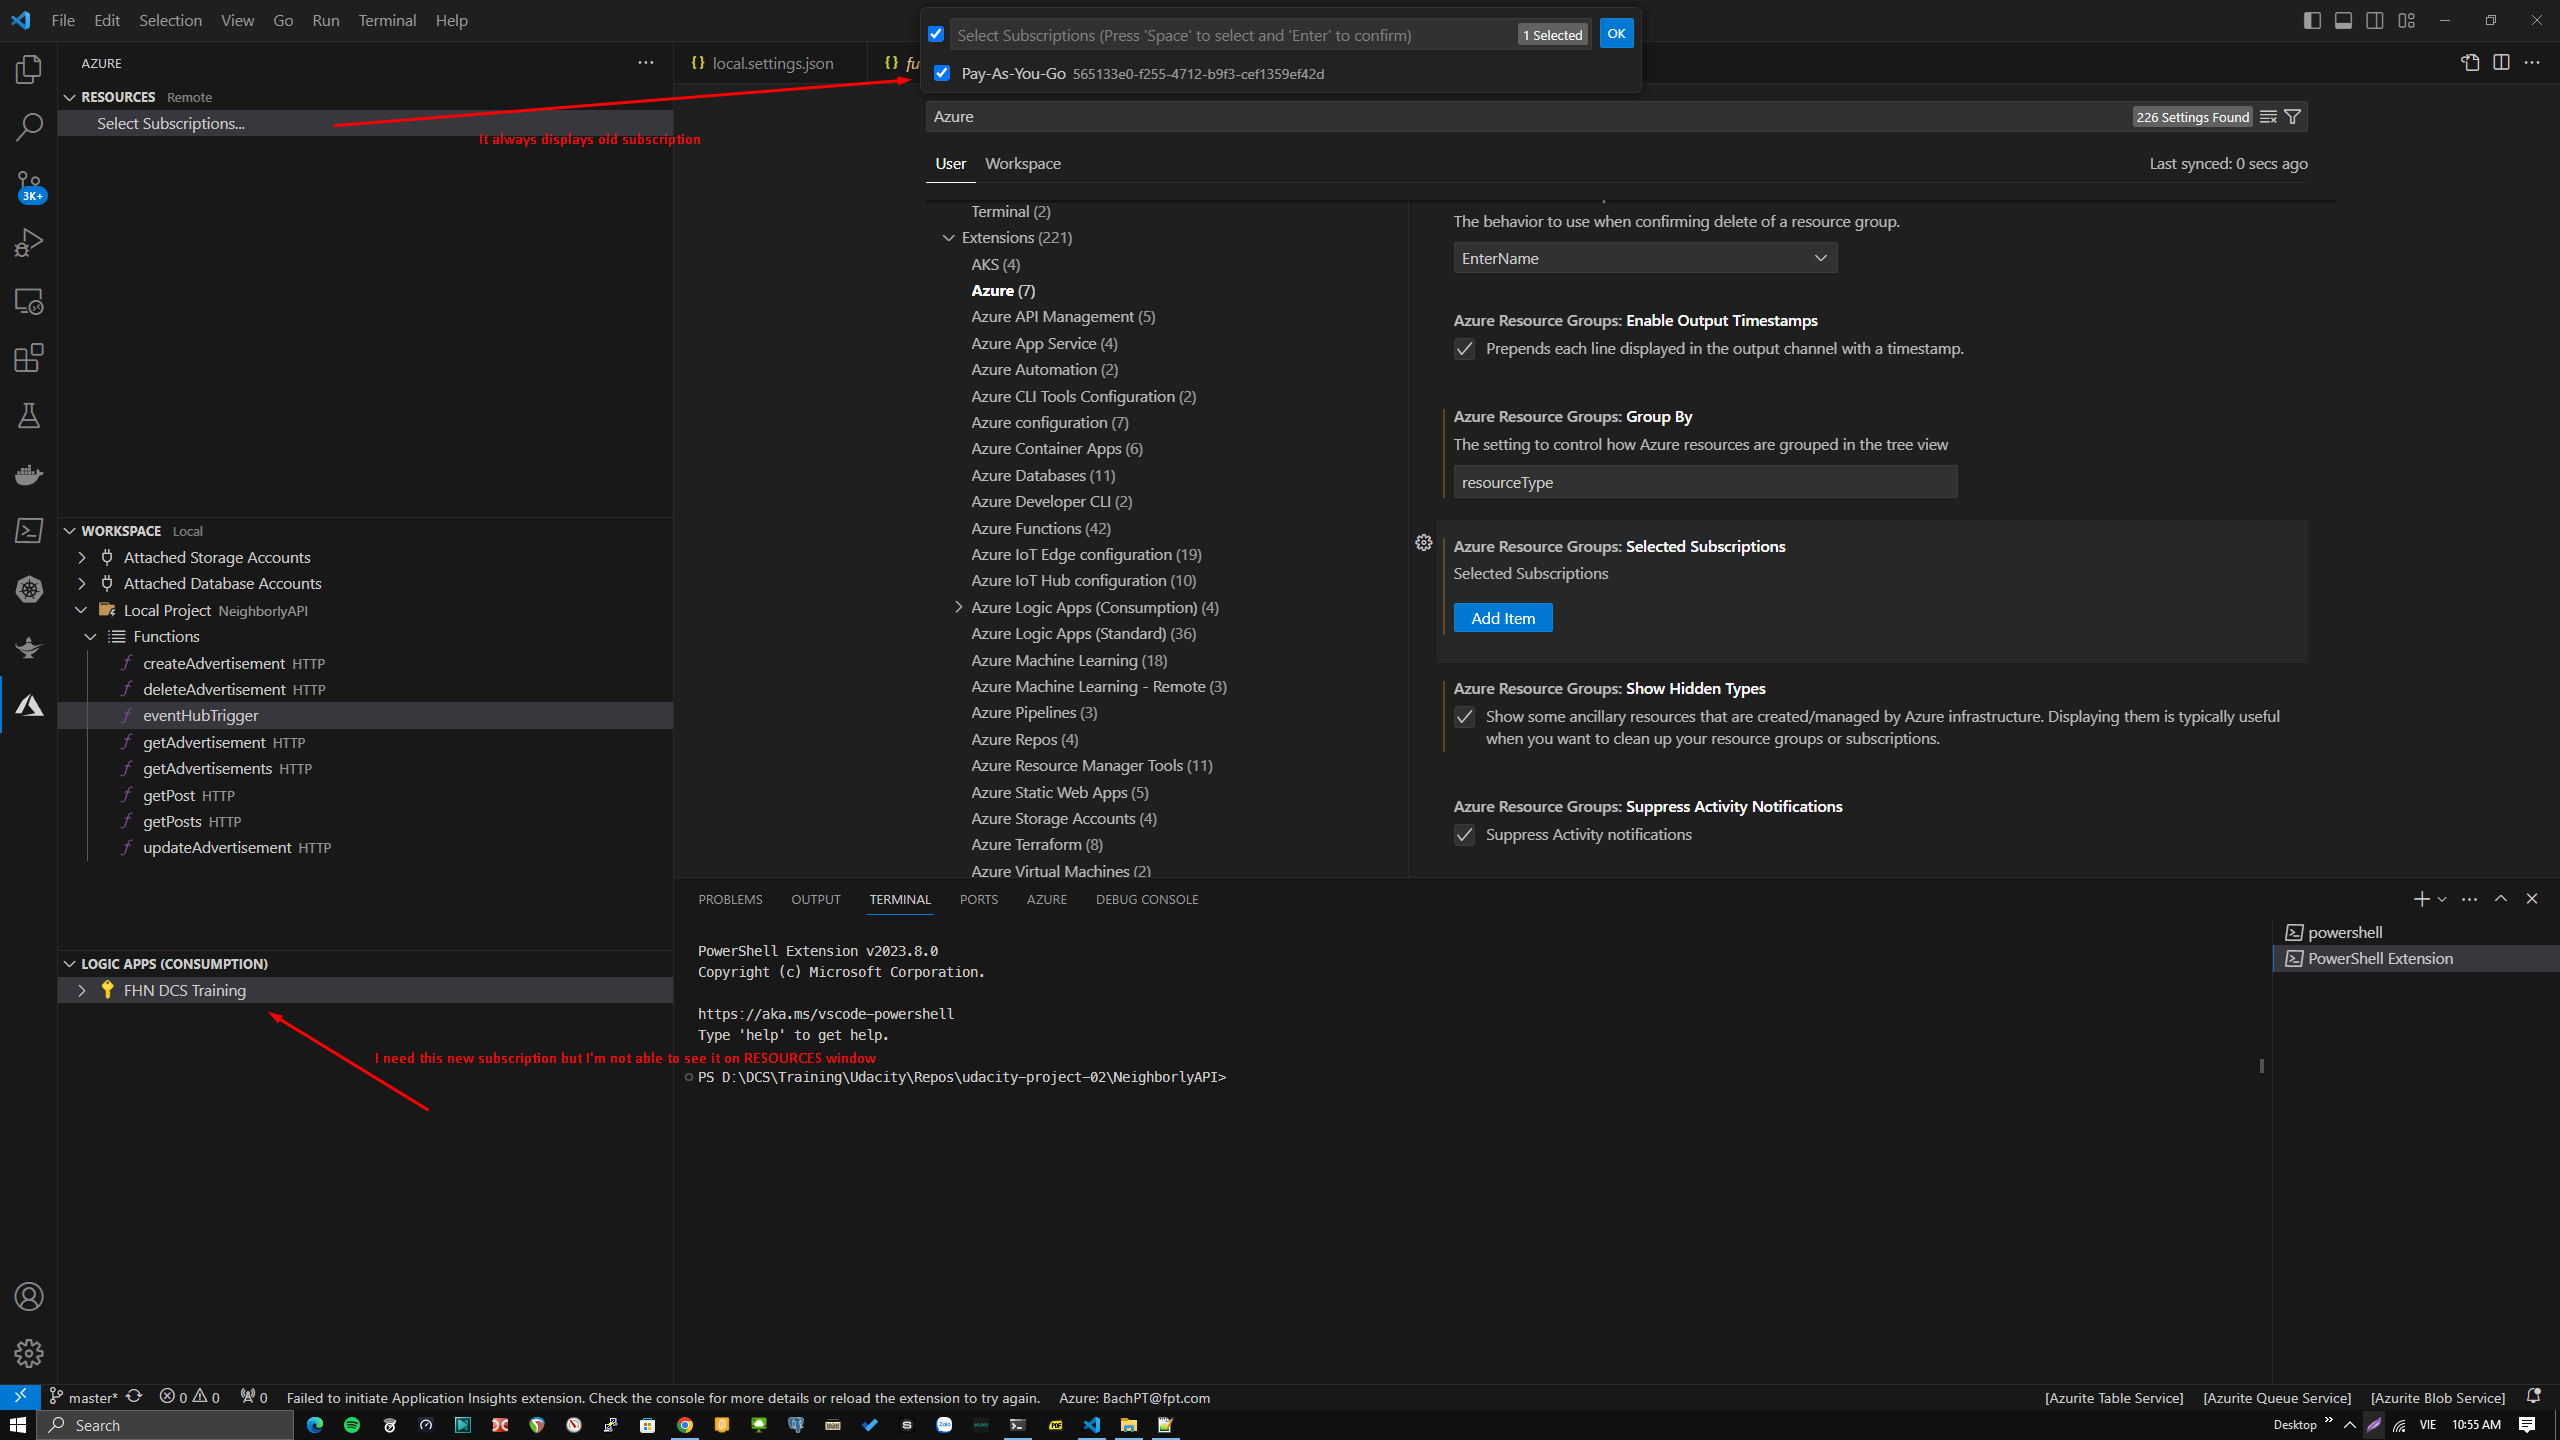Click Azure: BachPT@fpt.com account in status bar
The image size is (2560, 1440).
[x=1134, y=1398]
